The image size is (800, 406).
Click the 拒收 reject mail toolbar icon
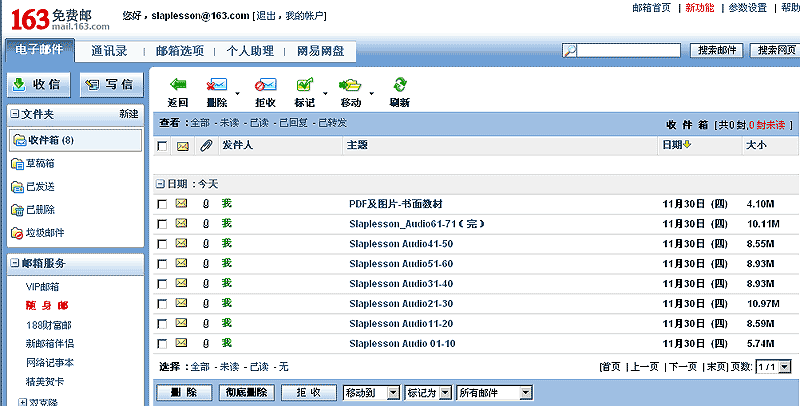(266, 86)
